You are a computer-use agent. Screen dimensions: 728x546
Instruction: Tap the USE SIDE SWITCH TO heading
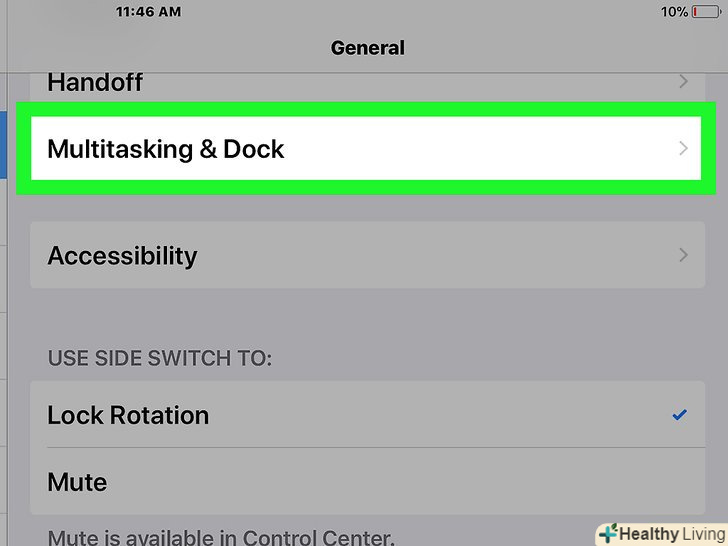(x=159, y=357)
